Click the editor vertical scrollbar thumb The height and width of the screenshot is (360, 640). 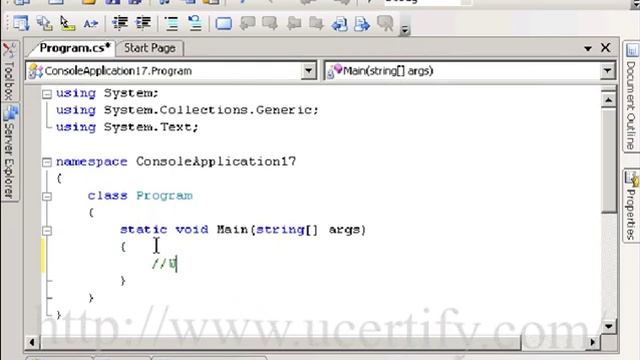[x=609, y=161]
